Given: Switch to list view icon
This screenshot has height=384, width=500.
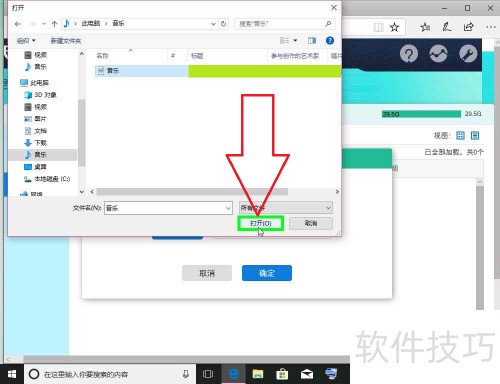Looking at the screenshot, I should coord(475,135).
